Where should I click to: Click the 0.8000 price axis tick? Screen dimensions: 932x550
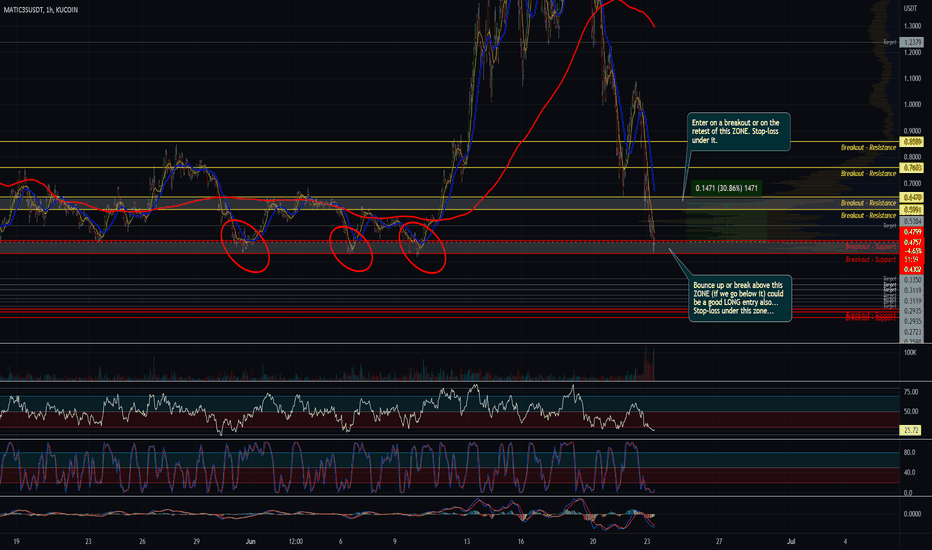pyautogui.click(x=912, y=158)
